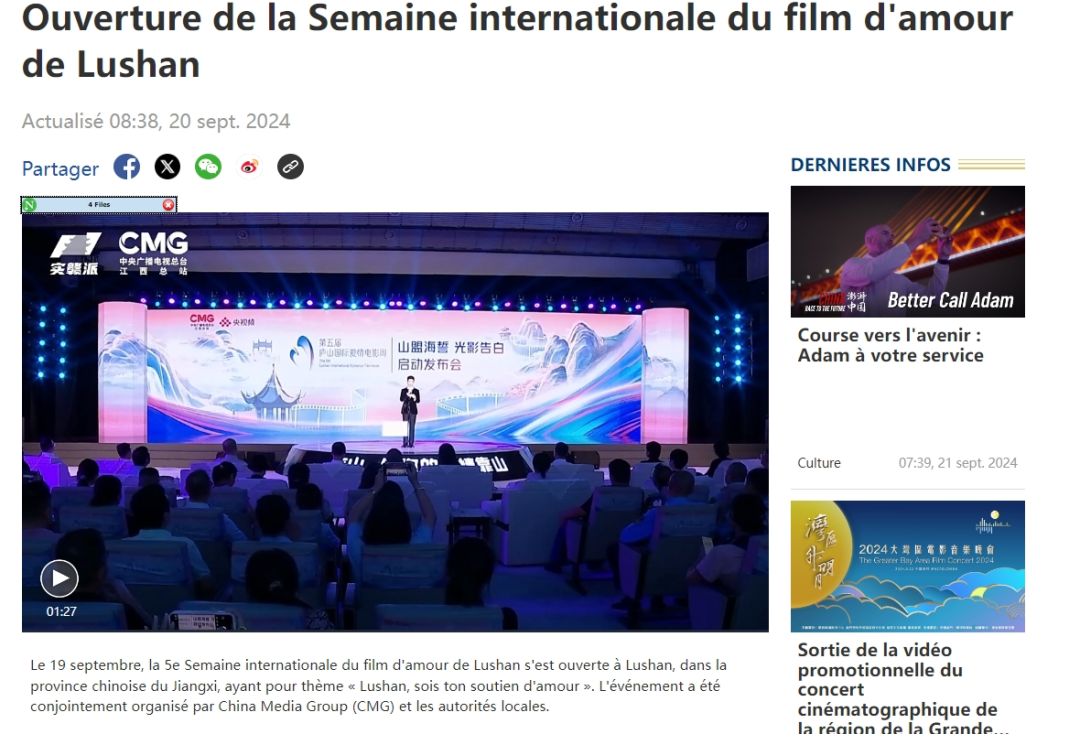The height and width of the screenshot is (734, 1080).
Task: Click the Ouverture de la Semaine internationale headline
Action: point(517,41)
